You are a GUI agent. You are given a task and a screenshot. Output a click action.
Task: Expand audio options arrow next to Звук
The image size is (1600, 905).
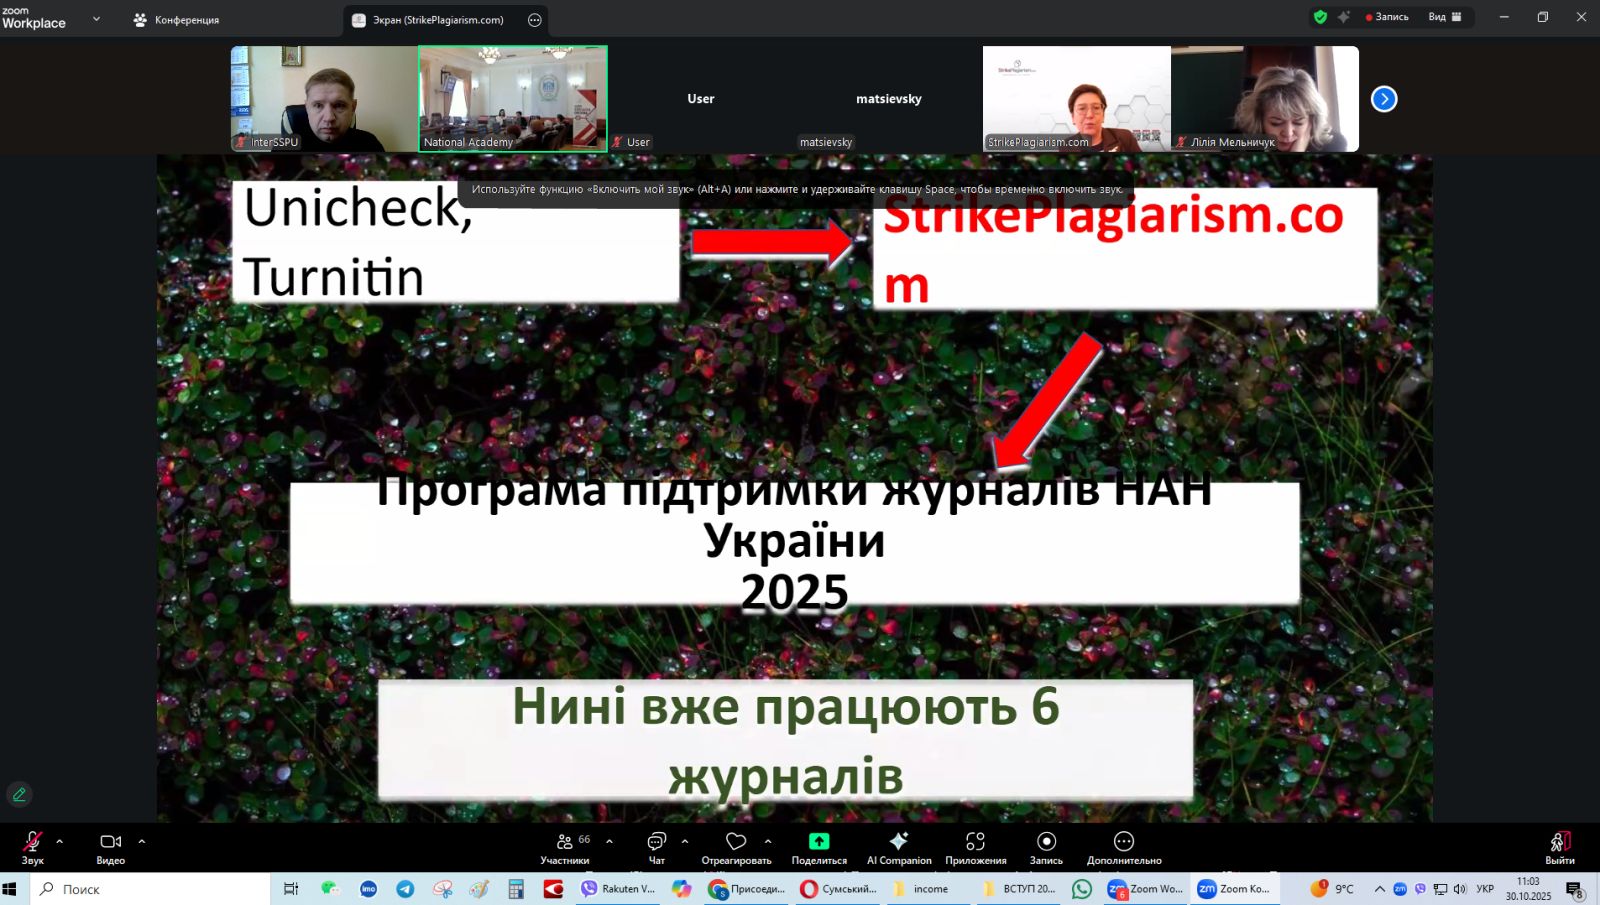(x=60, y=841)
